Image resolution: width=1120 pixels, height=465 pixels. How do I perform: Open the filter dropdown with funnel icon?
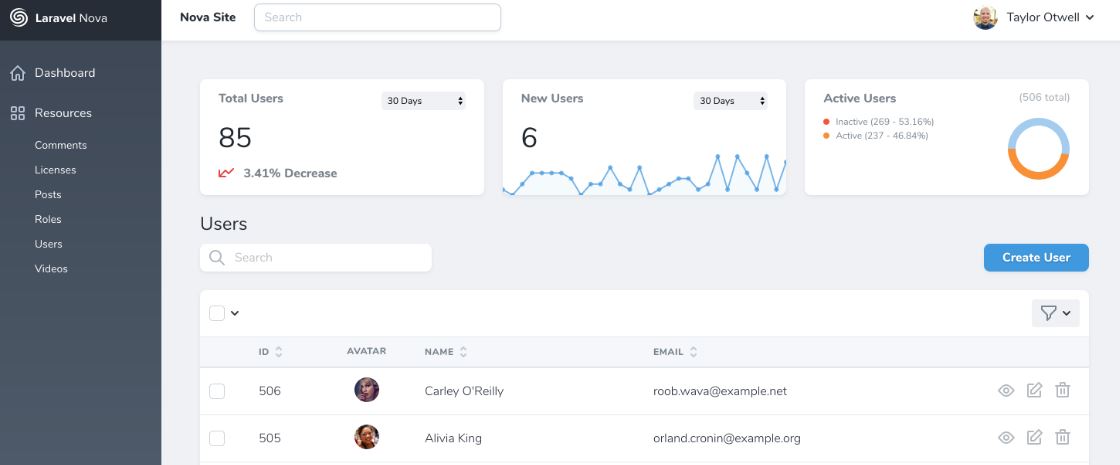coord(1055,313)
